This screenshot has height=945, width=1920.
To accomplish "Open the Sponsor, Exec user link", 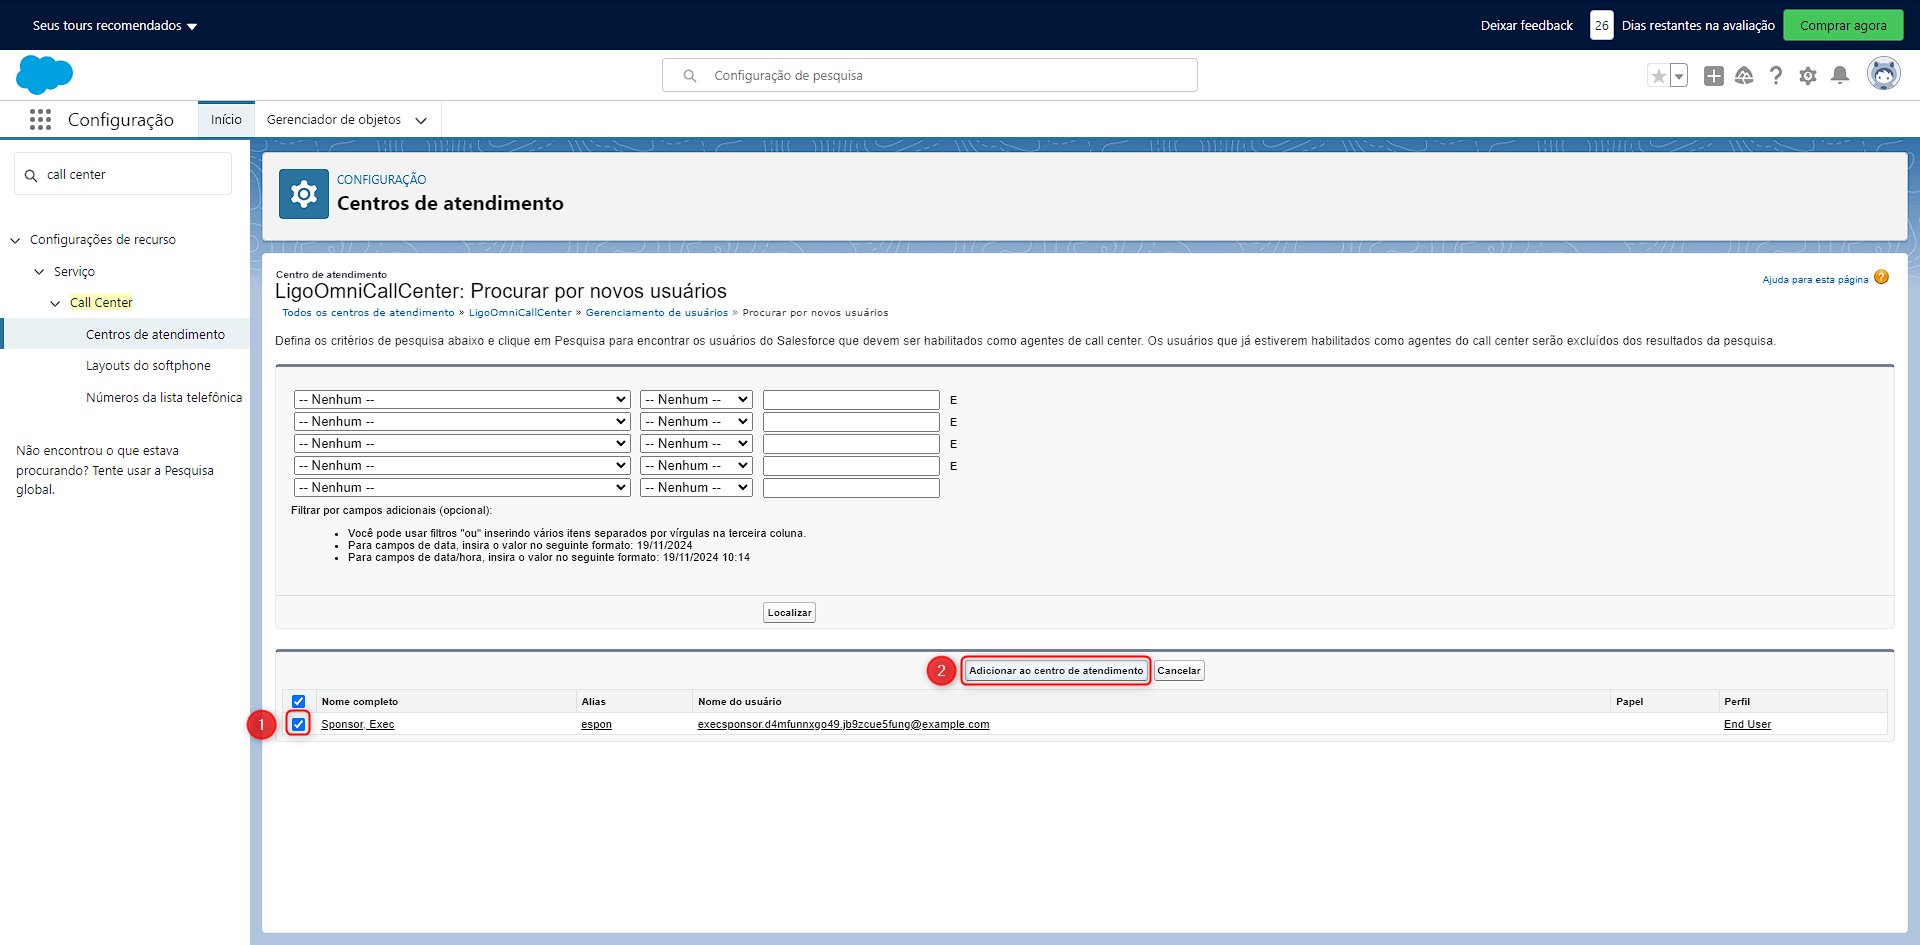I will [x=358, y=725].
